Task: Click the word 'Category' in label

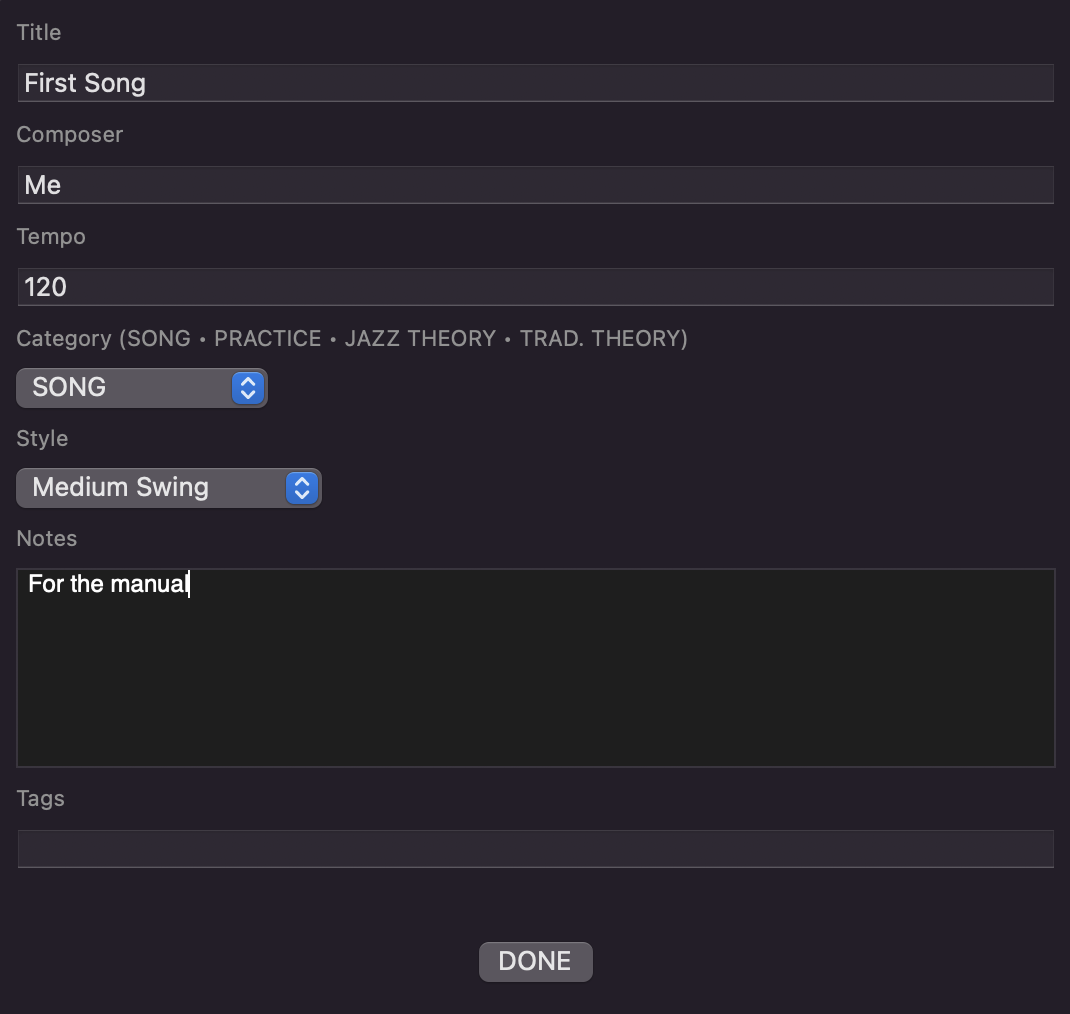Action: 64,338
